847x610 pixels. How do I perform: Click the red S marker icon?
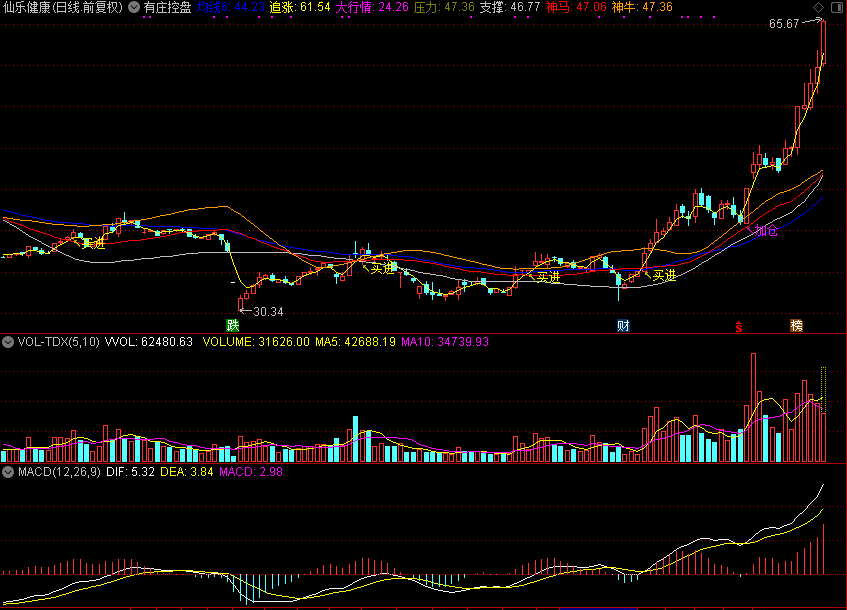pyautogui.click(x=738, y=326)
